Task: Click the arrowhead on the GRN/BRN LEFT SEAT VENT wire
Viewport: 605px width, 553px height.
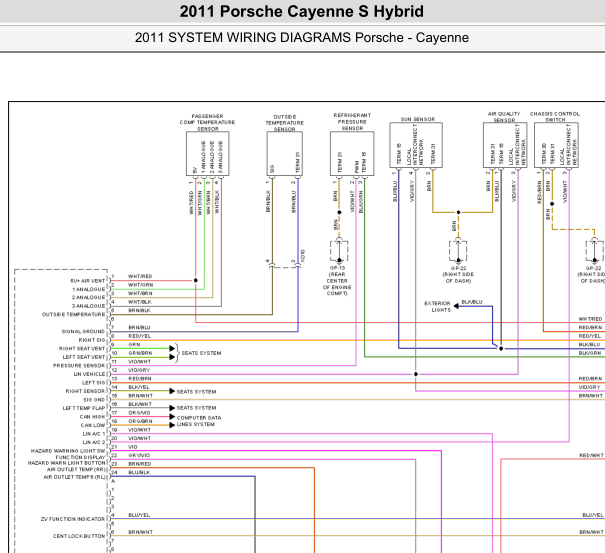Action: [172, 357]
